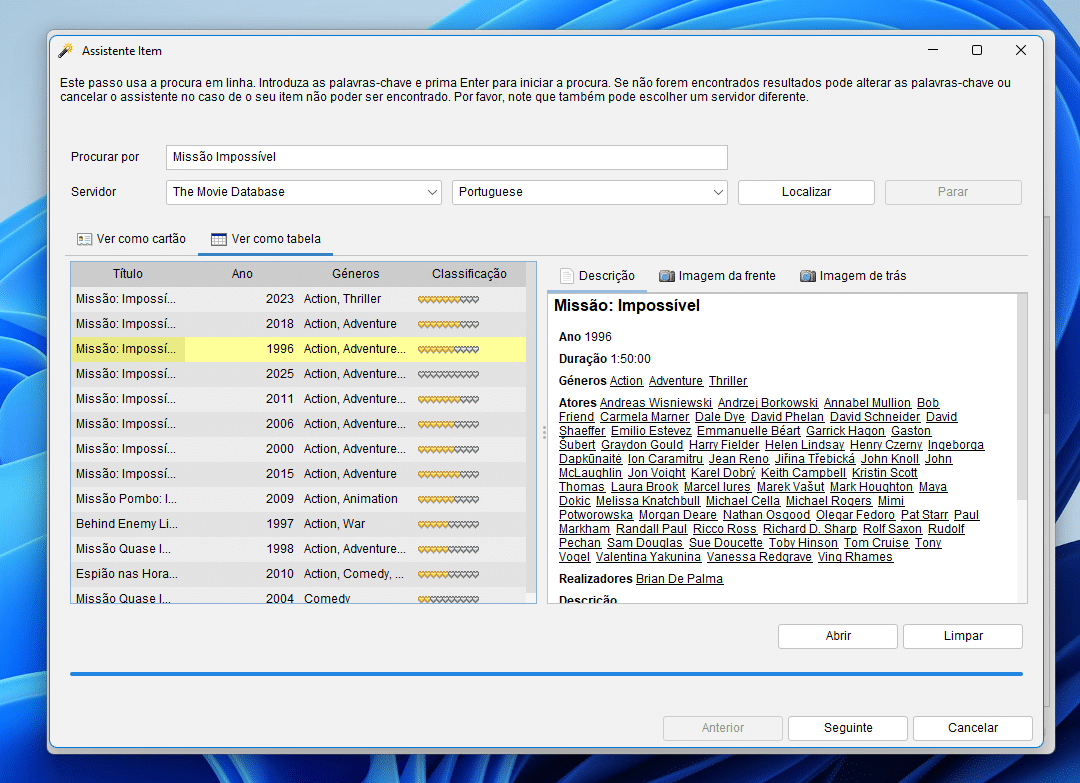Click the Procurar por search field
Viewport: 1080px width, 783px height.
(446, 157)
